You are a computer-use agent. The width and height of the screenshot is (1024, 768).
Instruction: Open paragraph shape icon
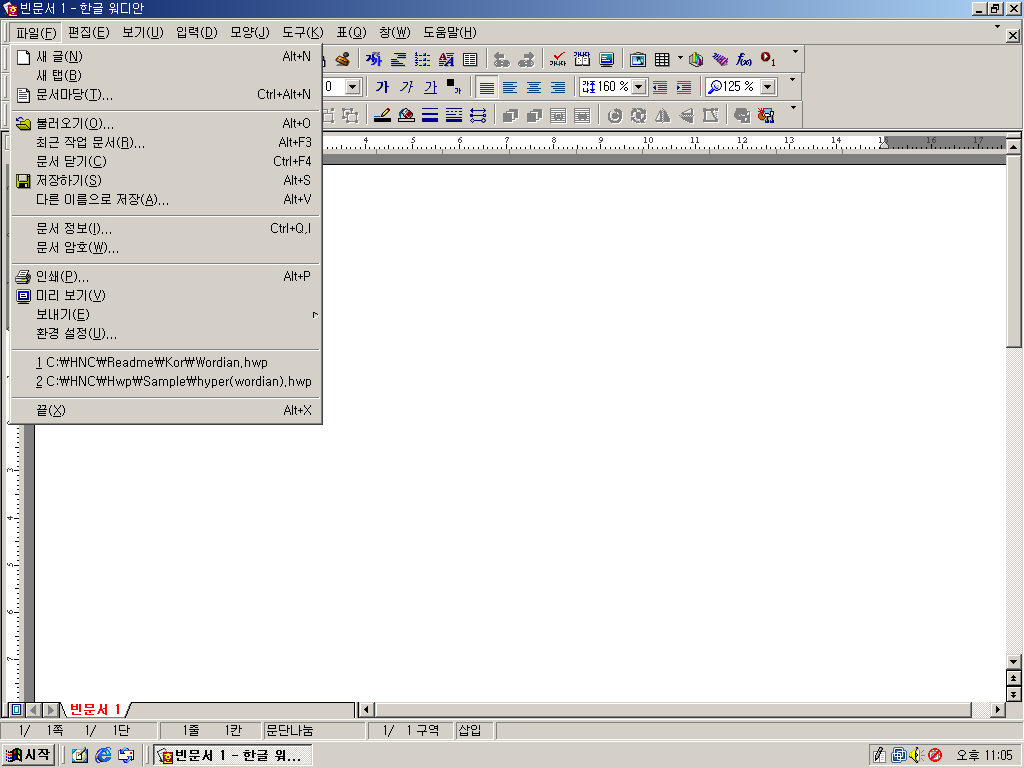tap(398, 59)
